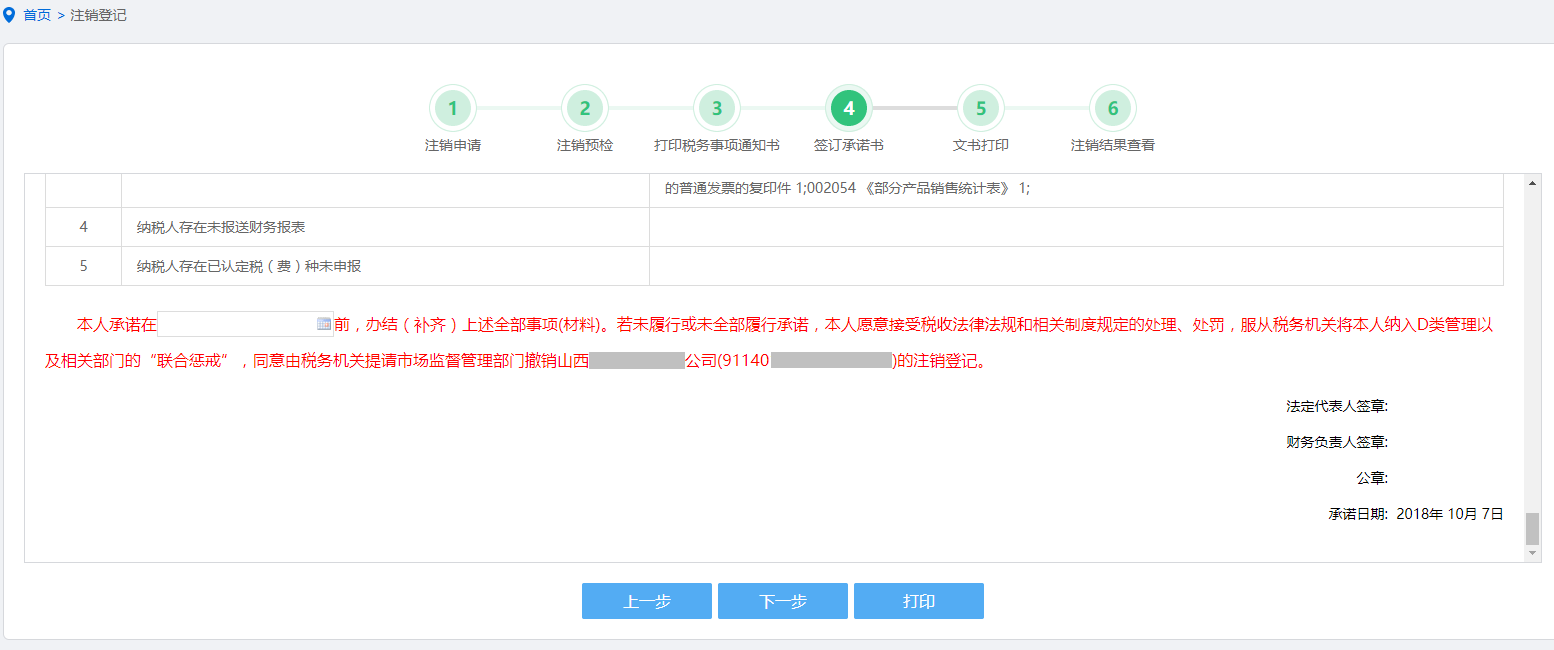Image resolution: width=1554 pixels, height=650 pixels.
Task: Click the location pin icon beside 首页
Action: click(x=10, y=15)
